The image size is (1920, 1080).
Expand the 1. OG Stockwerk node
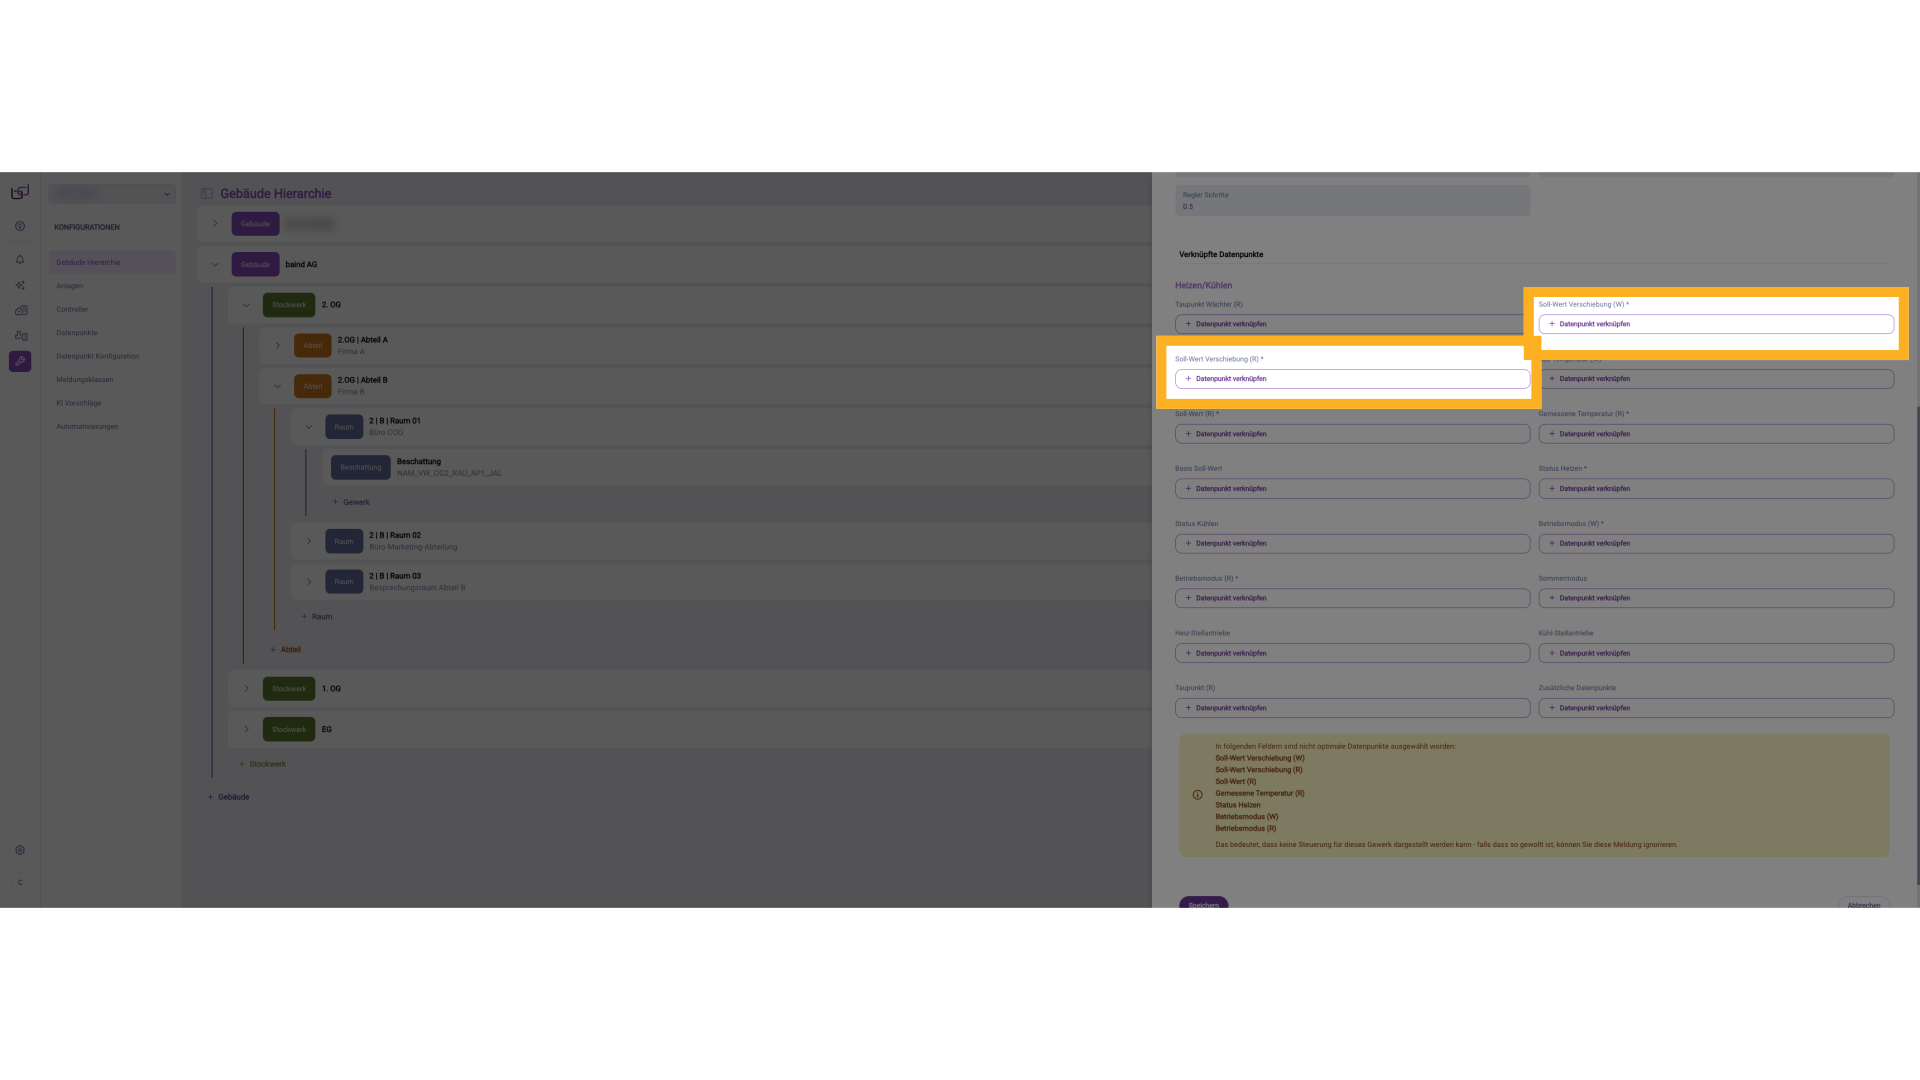coord(247,689)
